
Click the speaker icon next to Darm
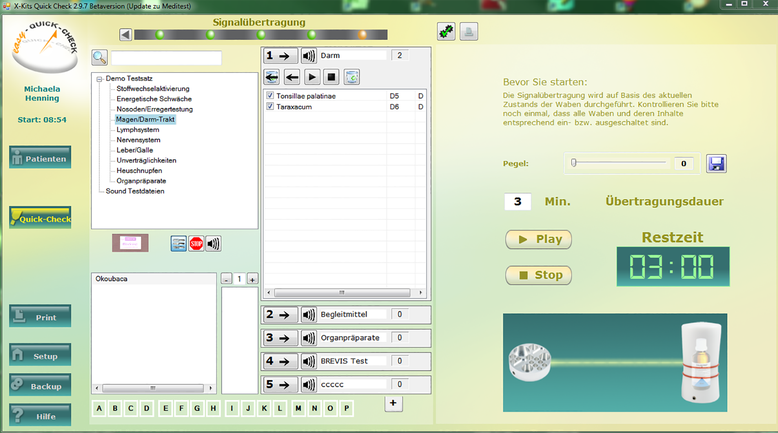pyautogui.click(x=308, y=56)
